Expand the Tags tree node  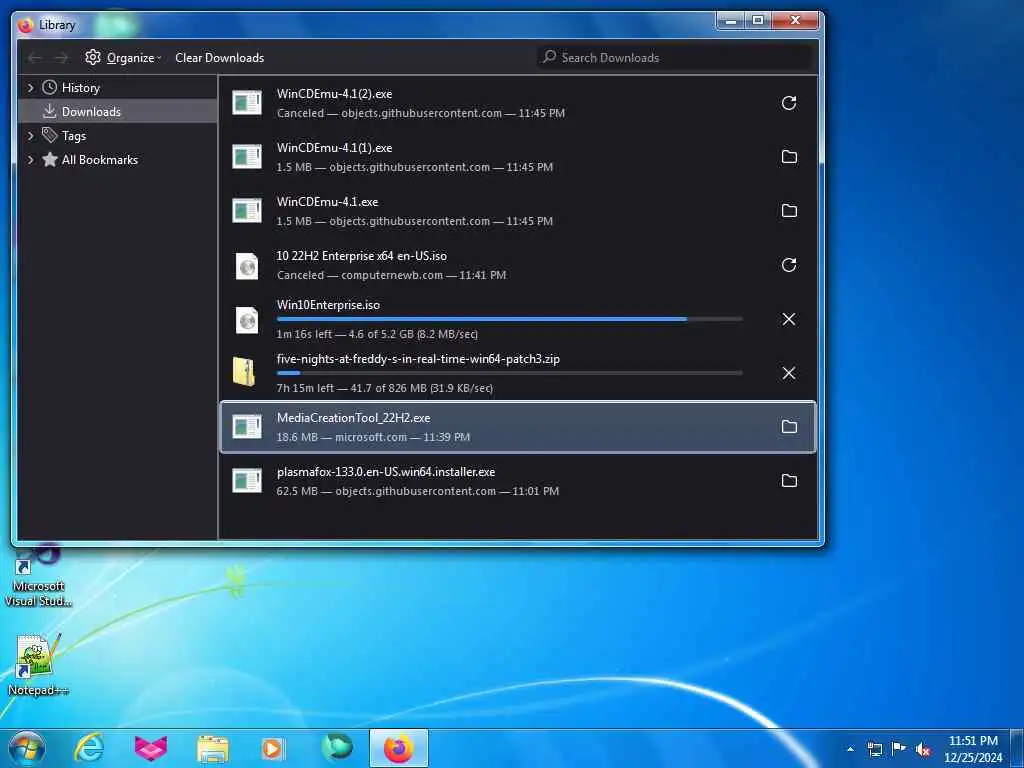[30, 136]
